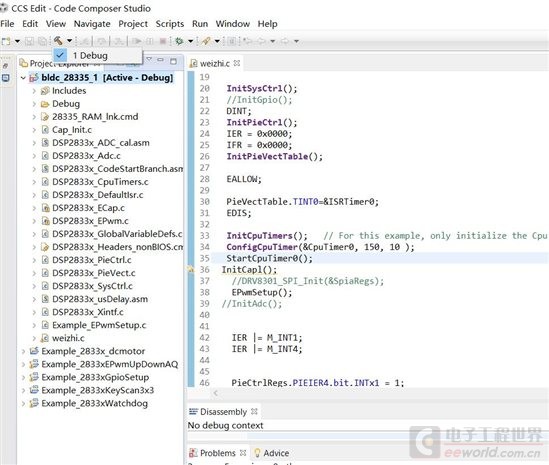Click the InitPieVectTable(); code line
Screen dimensions: 549x465
coord(274,157)
